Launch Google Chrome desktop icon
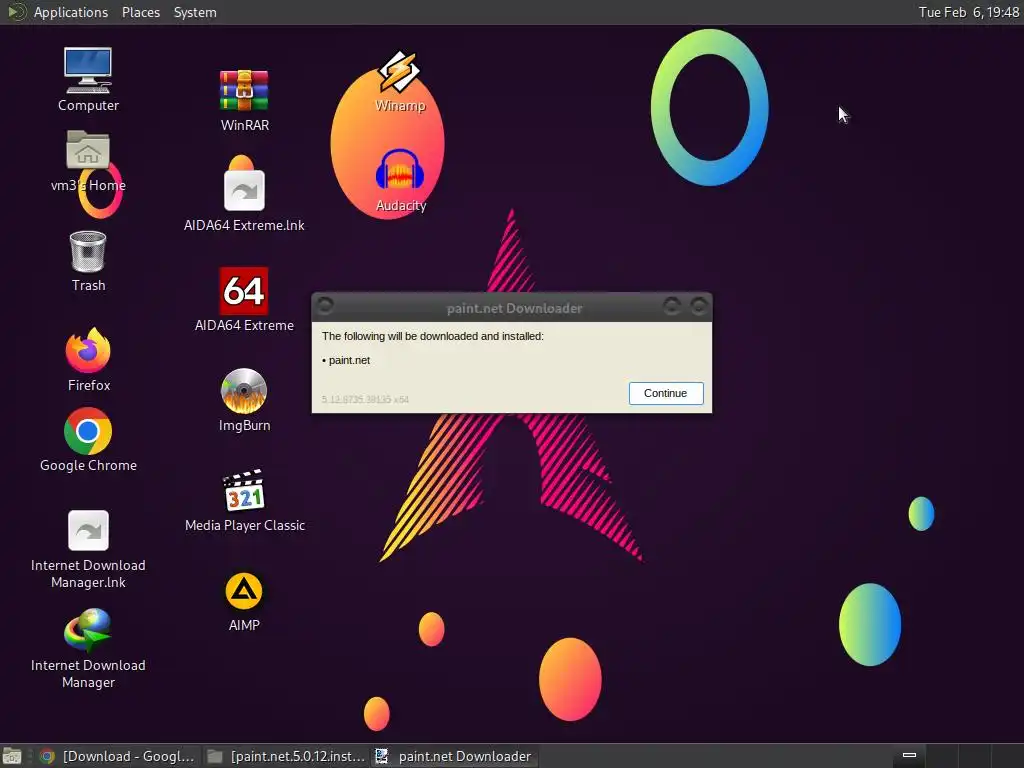Viewport: 1024px width, 768px height. pyautogui.click(x=88, y=431)
